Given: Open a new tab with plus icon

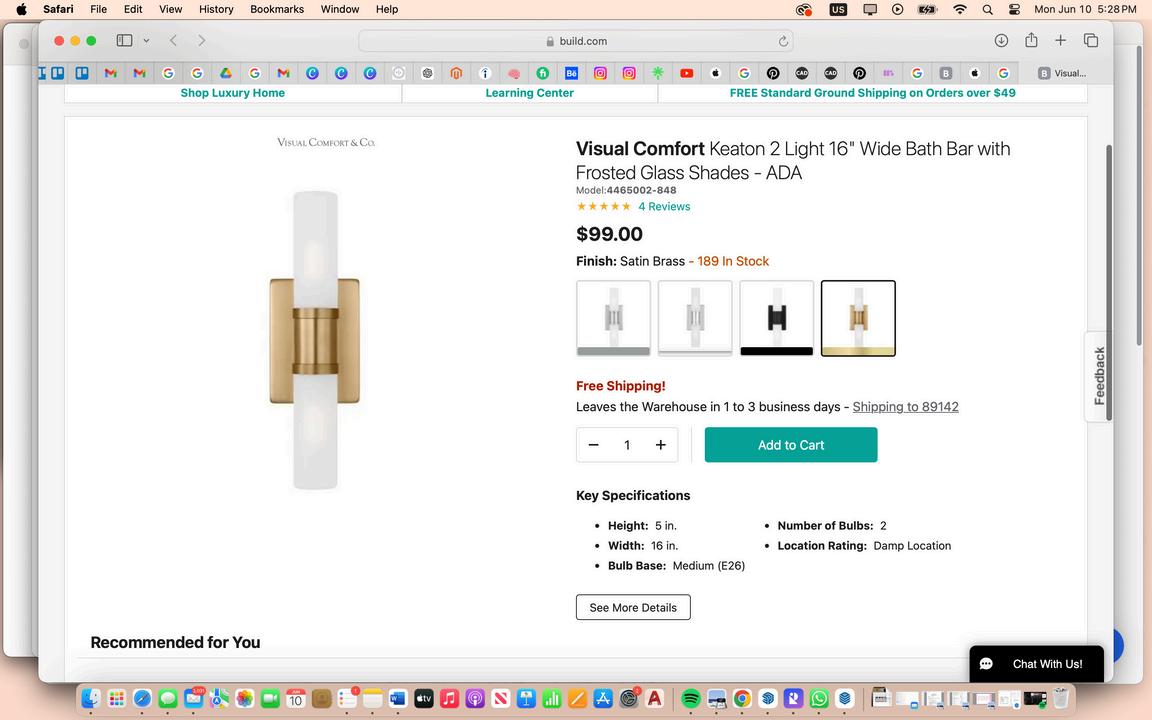Looking at the screenshot, I should pos(1060,41).
